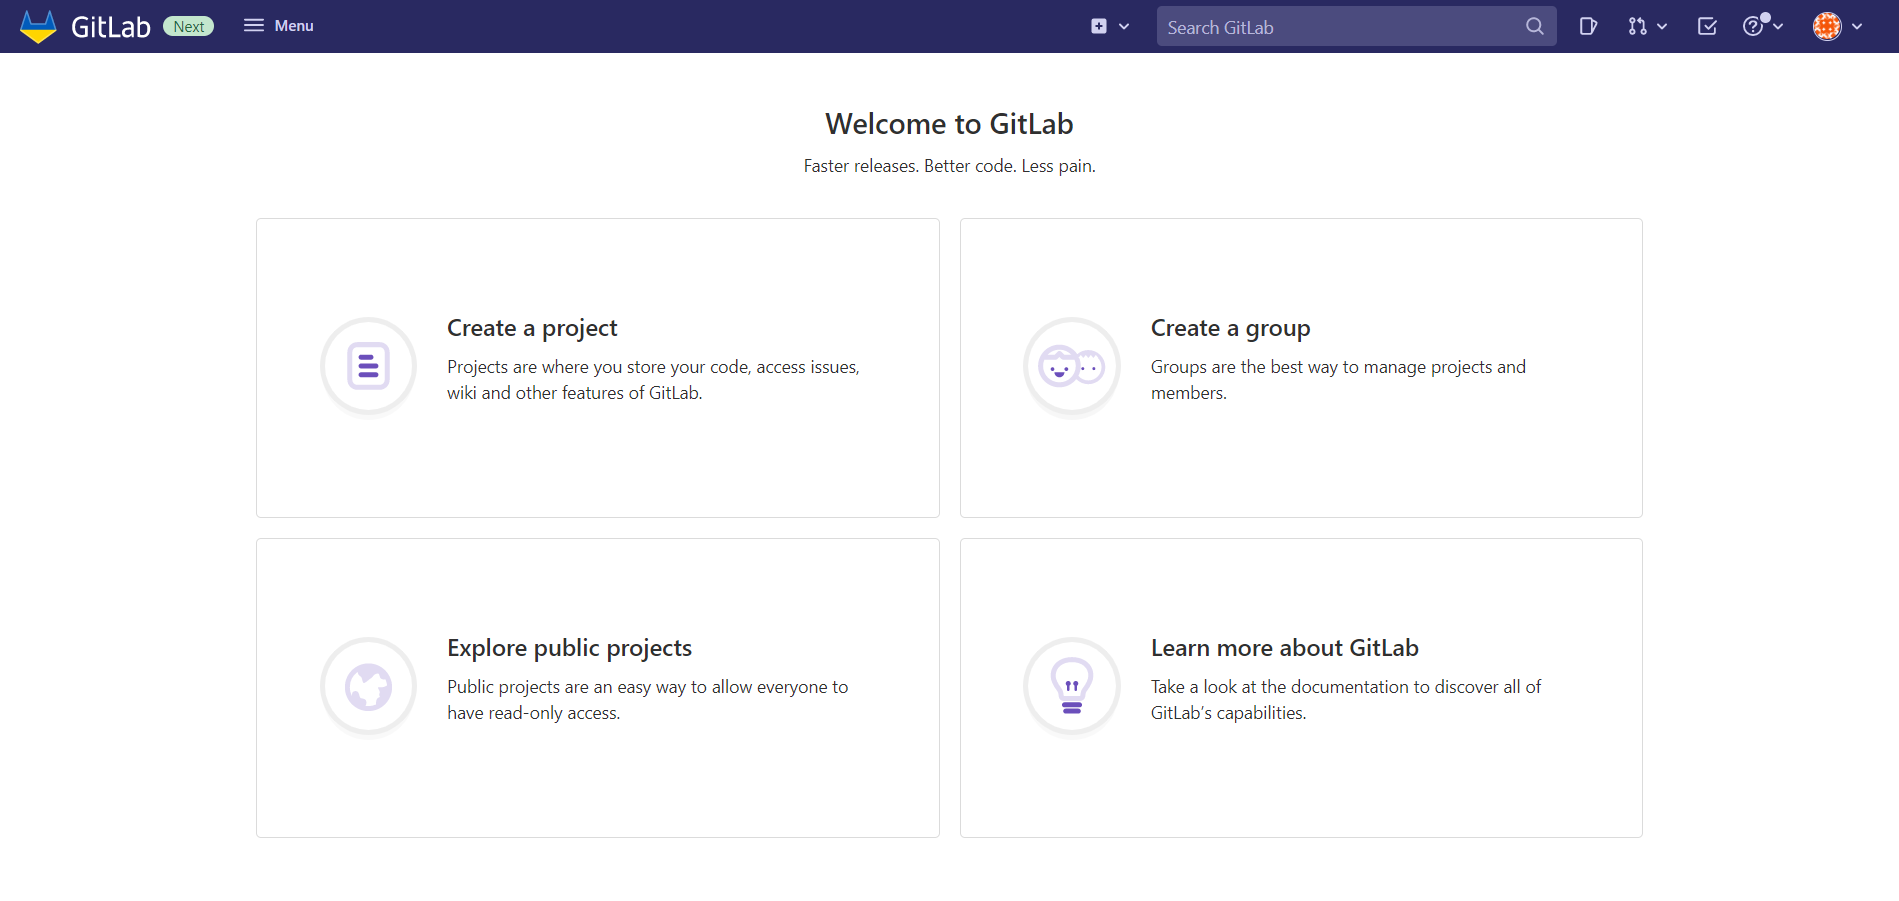Click the green Next badge
Screen dimensions: 1899x901
[188, 27]
